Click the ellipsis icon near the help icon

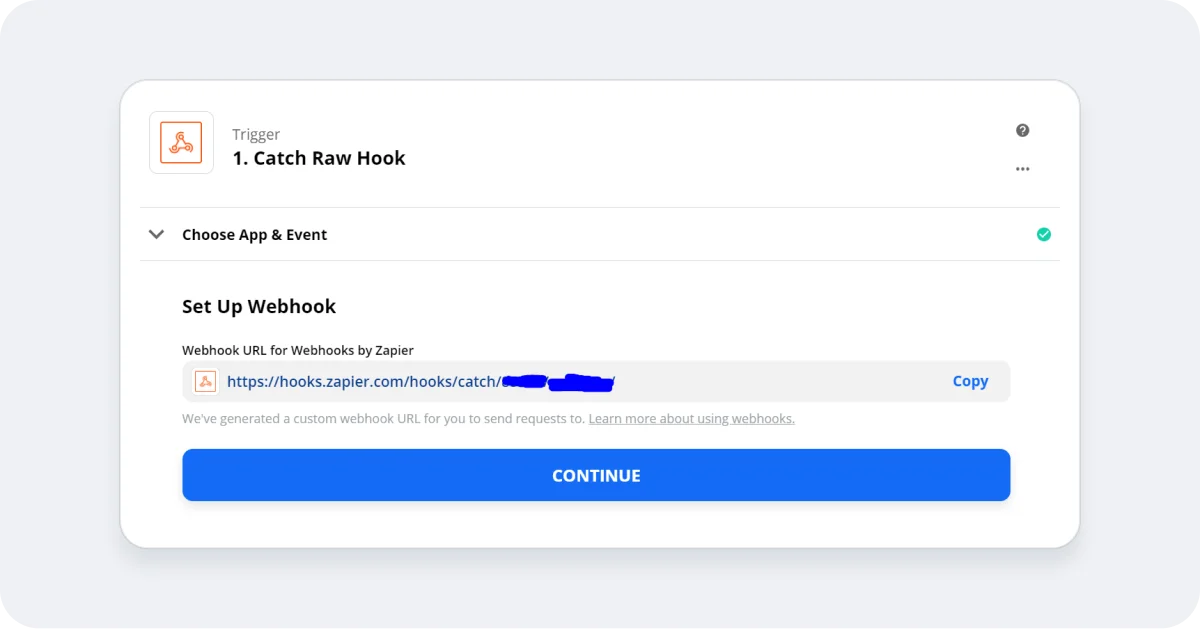(x=1022, y=168)
